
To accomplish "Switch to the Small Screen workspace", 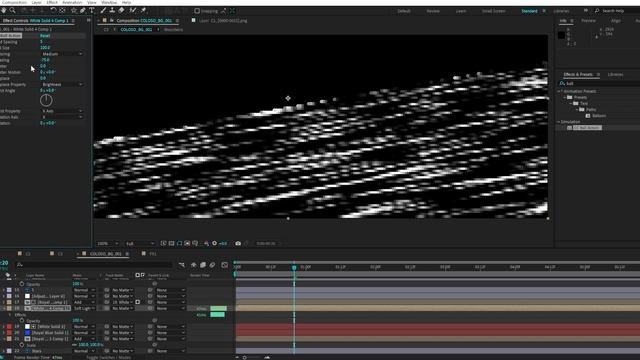I will tap(493, 11).
